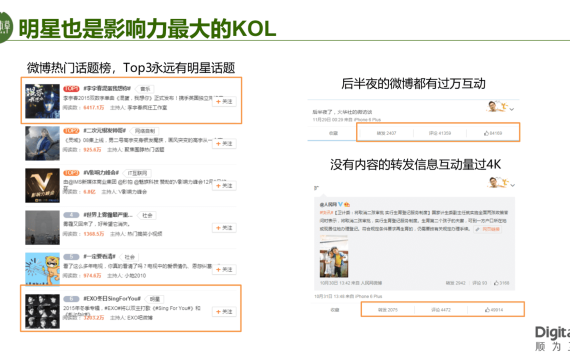Click 收藏 on the late-night post
The image size is (570, 360).
pos(333,133)
